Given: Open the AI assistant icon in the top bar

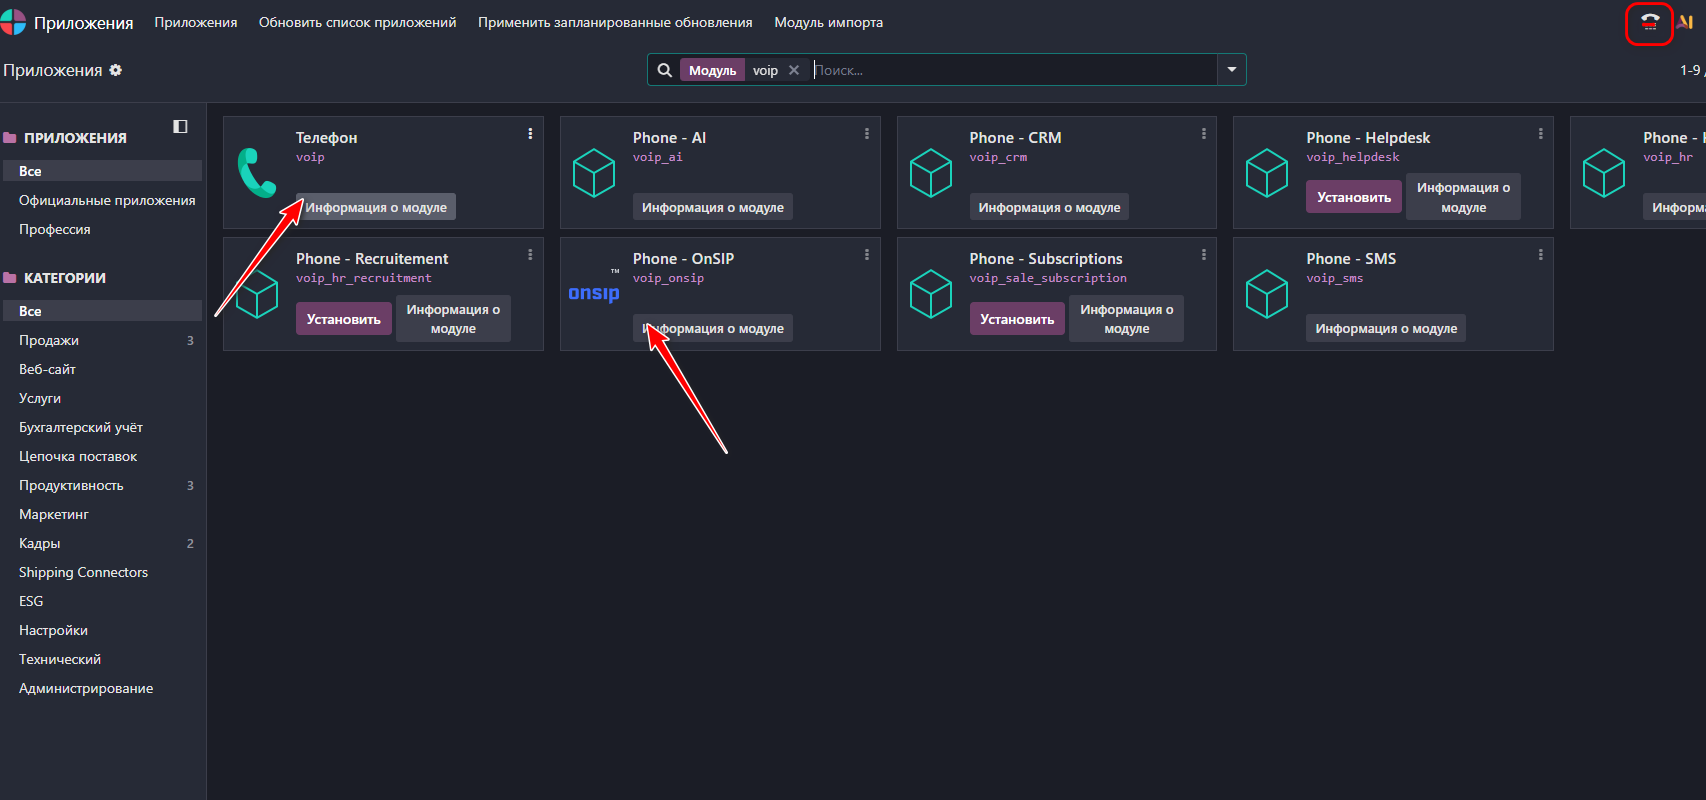Looking at the screenshot, I should pyautogui.click(x=1685, y=22).
